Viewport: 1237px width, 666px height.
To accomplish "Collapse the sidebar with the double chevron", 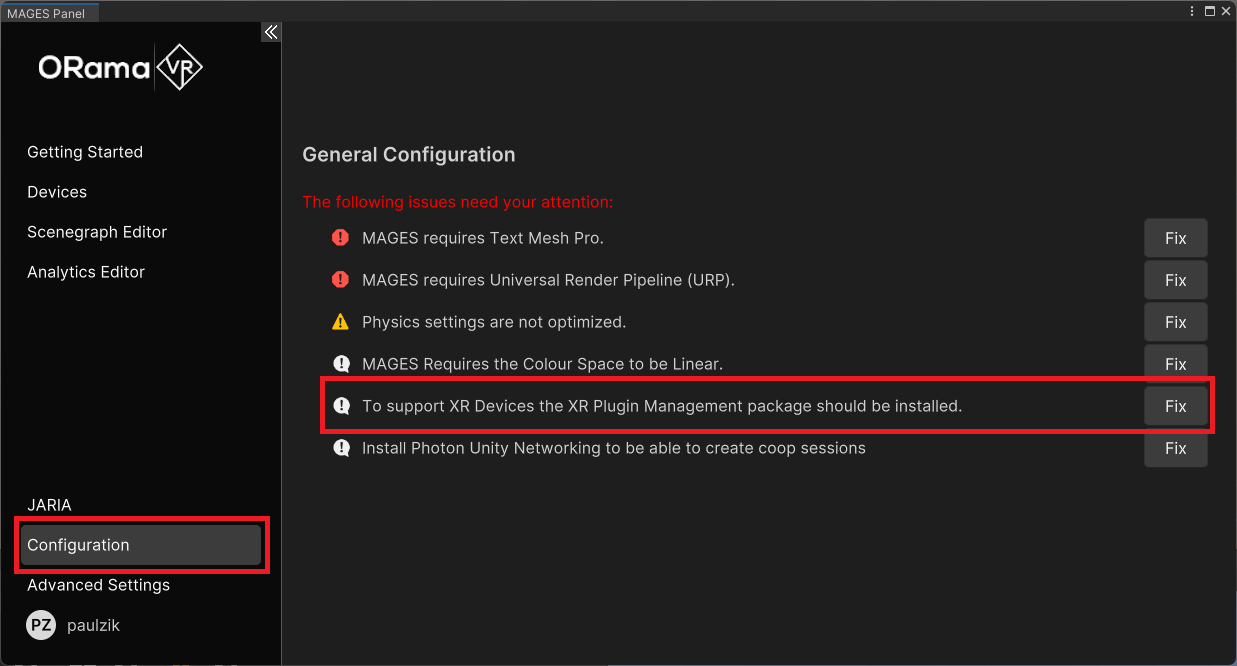I will (x=270, y=31).
